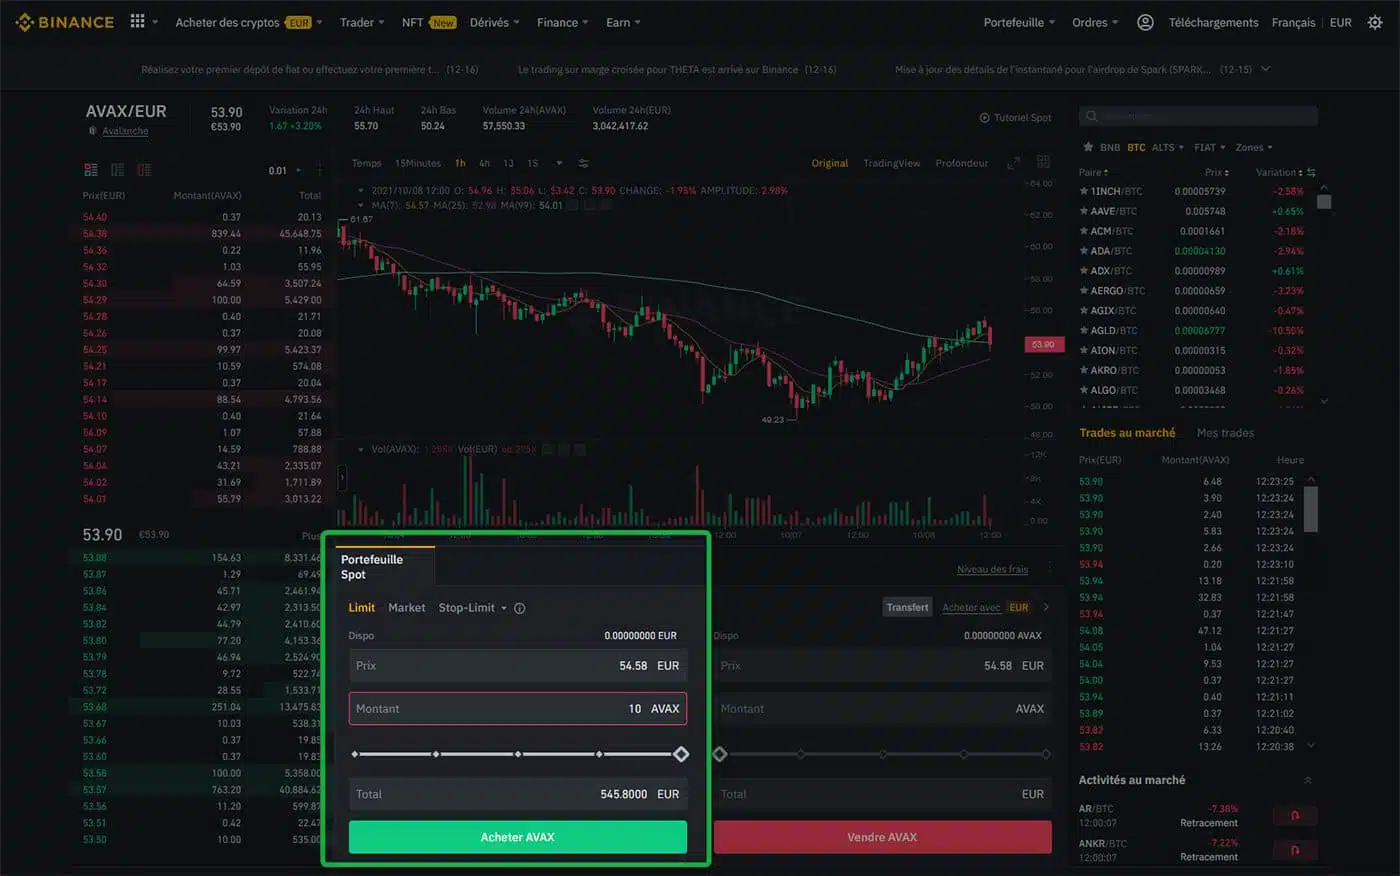This screenshot has height=876, width=1400.
Task: Switch to Mes trades tab
Action: point(1225,433)
